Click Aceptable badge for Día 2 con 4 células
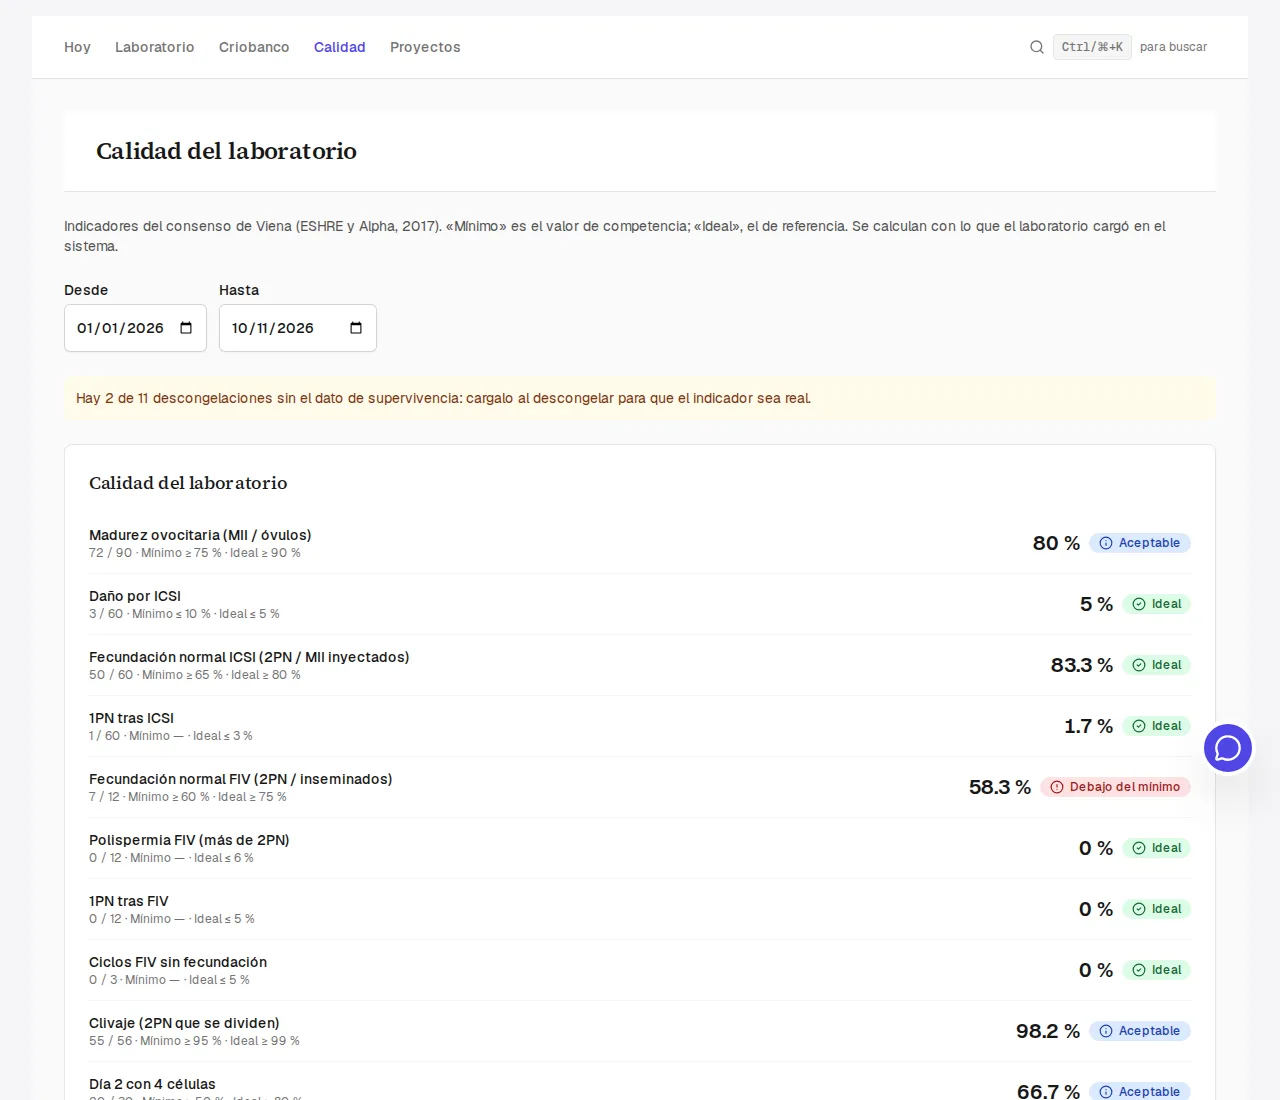Screen dimensions: 1280x1100 [1140, 1091]
